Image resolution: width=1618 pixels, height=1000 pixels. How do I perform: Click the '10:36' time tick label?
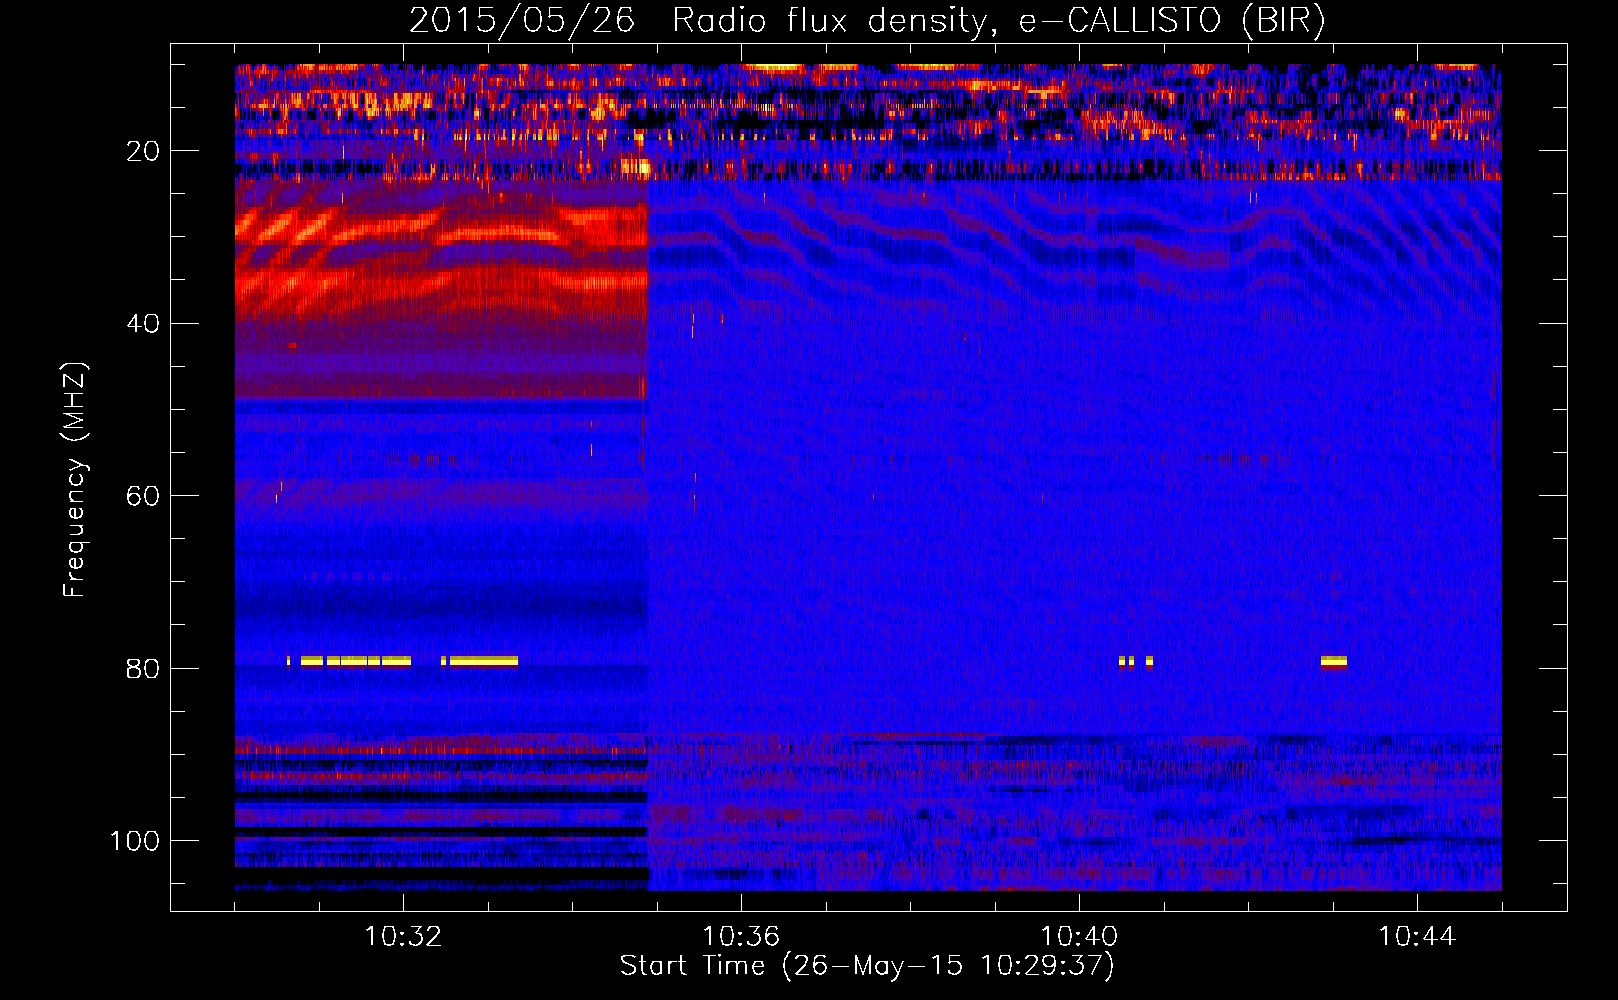741,937
